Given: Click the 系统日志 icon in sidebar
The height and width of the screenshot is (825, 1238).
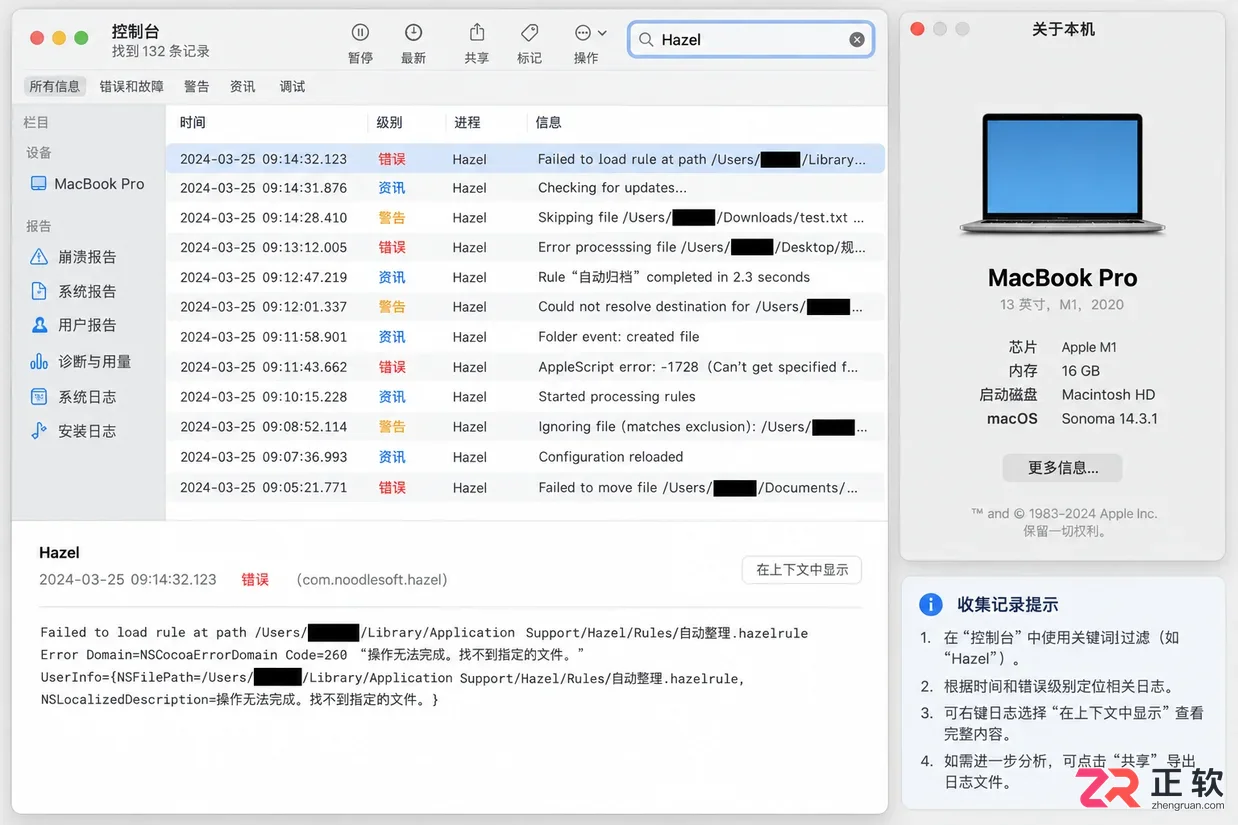Looking at the screenshot, I should point(39,397).
